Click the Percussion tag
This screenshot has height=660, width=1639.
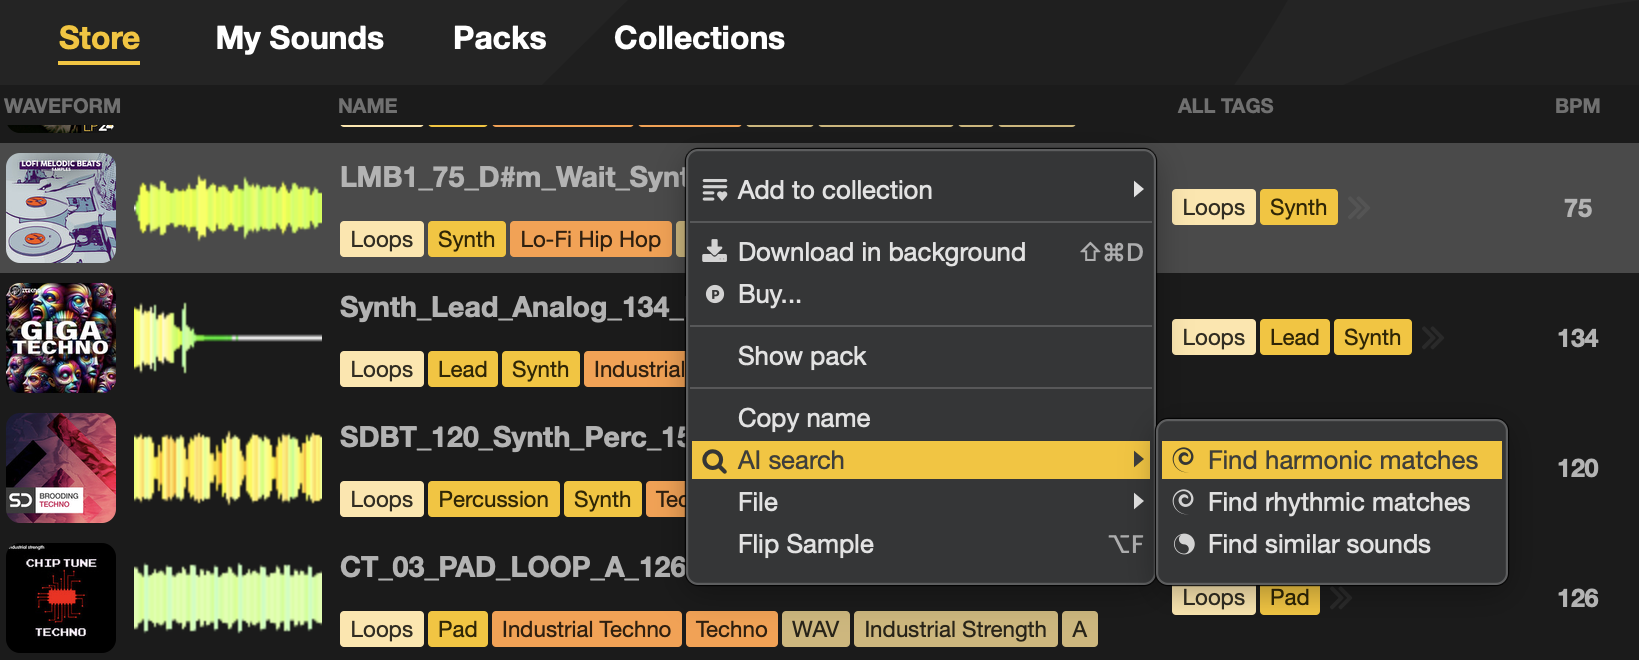pyautogui.click(x=493, y=499)
